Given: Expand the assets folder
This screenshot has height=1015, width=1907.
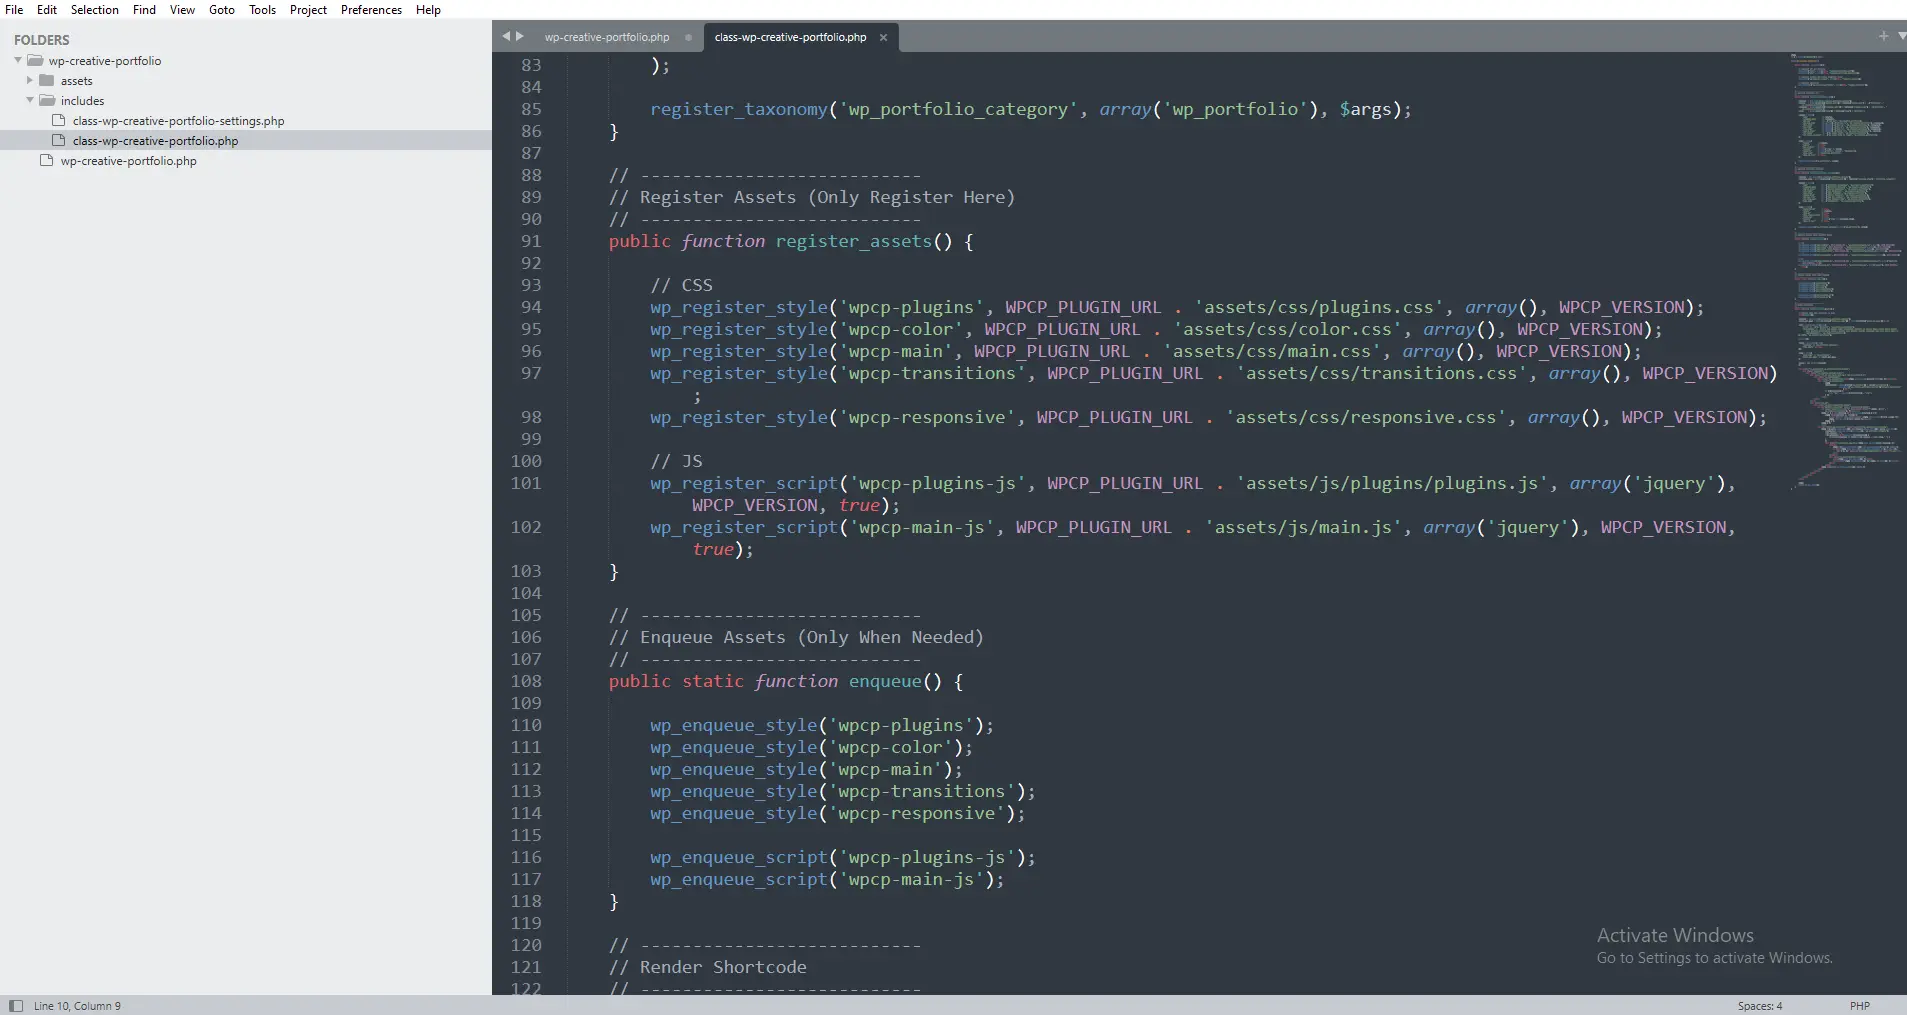Looking at the screenshot, I should (30, 81).
